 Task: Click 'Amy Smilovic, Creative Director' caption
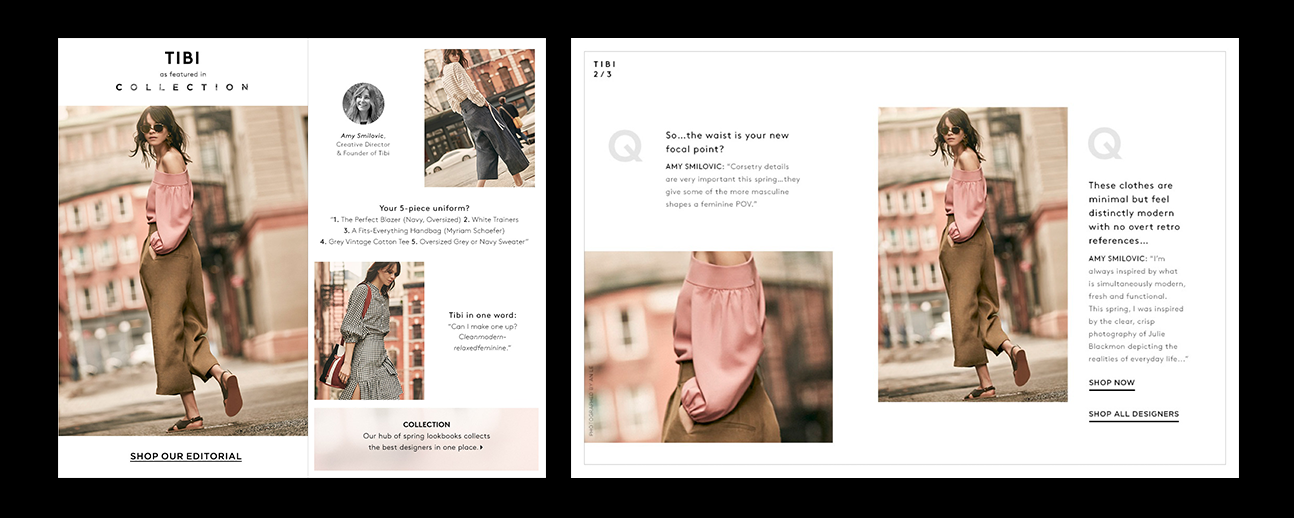coord(363,144)
